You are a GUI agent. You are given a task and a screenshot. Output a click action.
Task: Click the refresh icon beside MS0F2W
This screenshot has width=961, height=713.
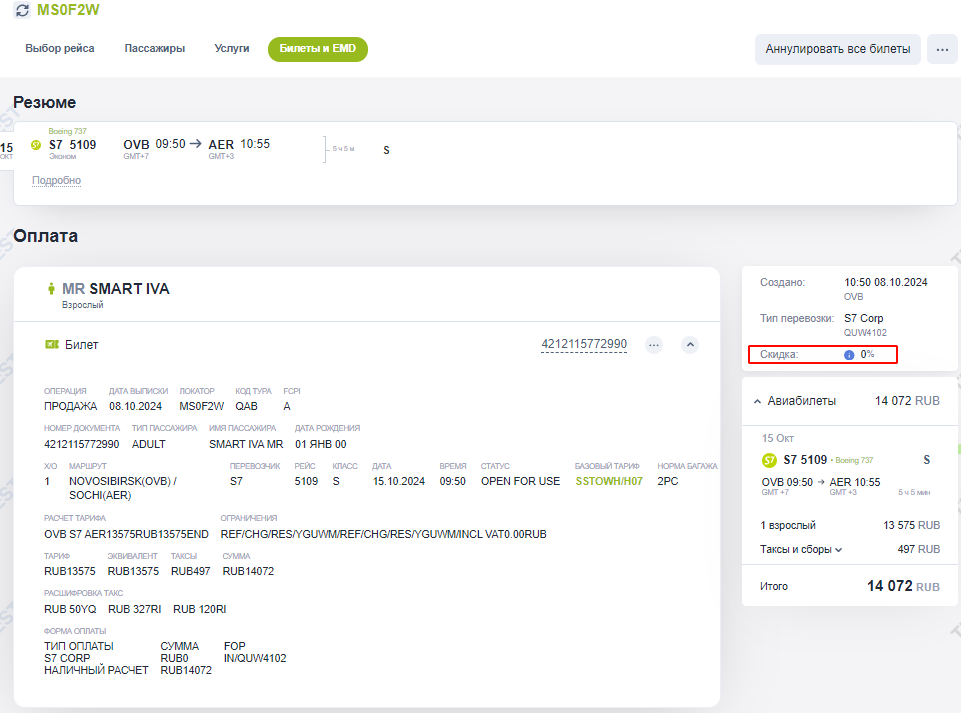click(x=22, y=10)
